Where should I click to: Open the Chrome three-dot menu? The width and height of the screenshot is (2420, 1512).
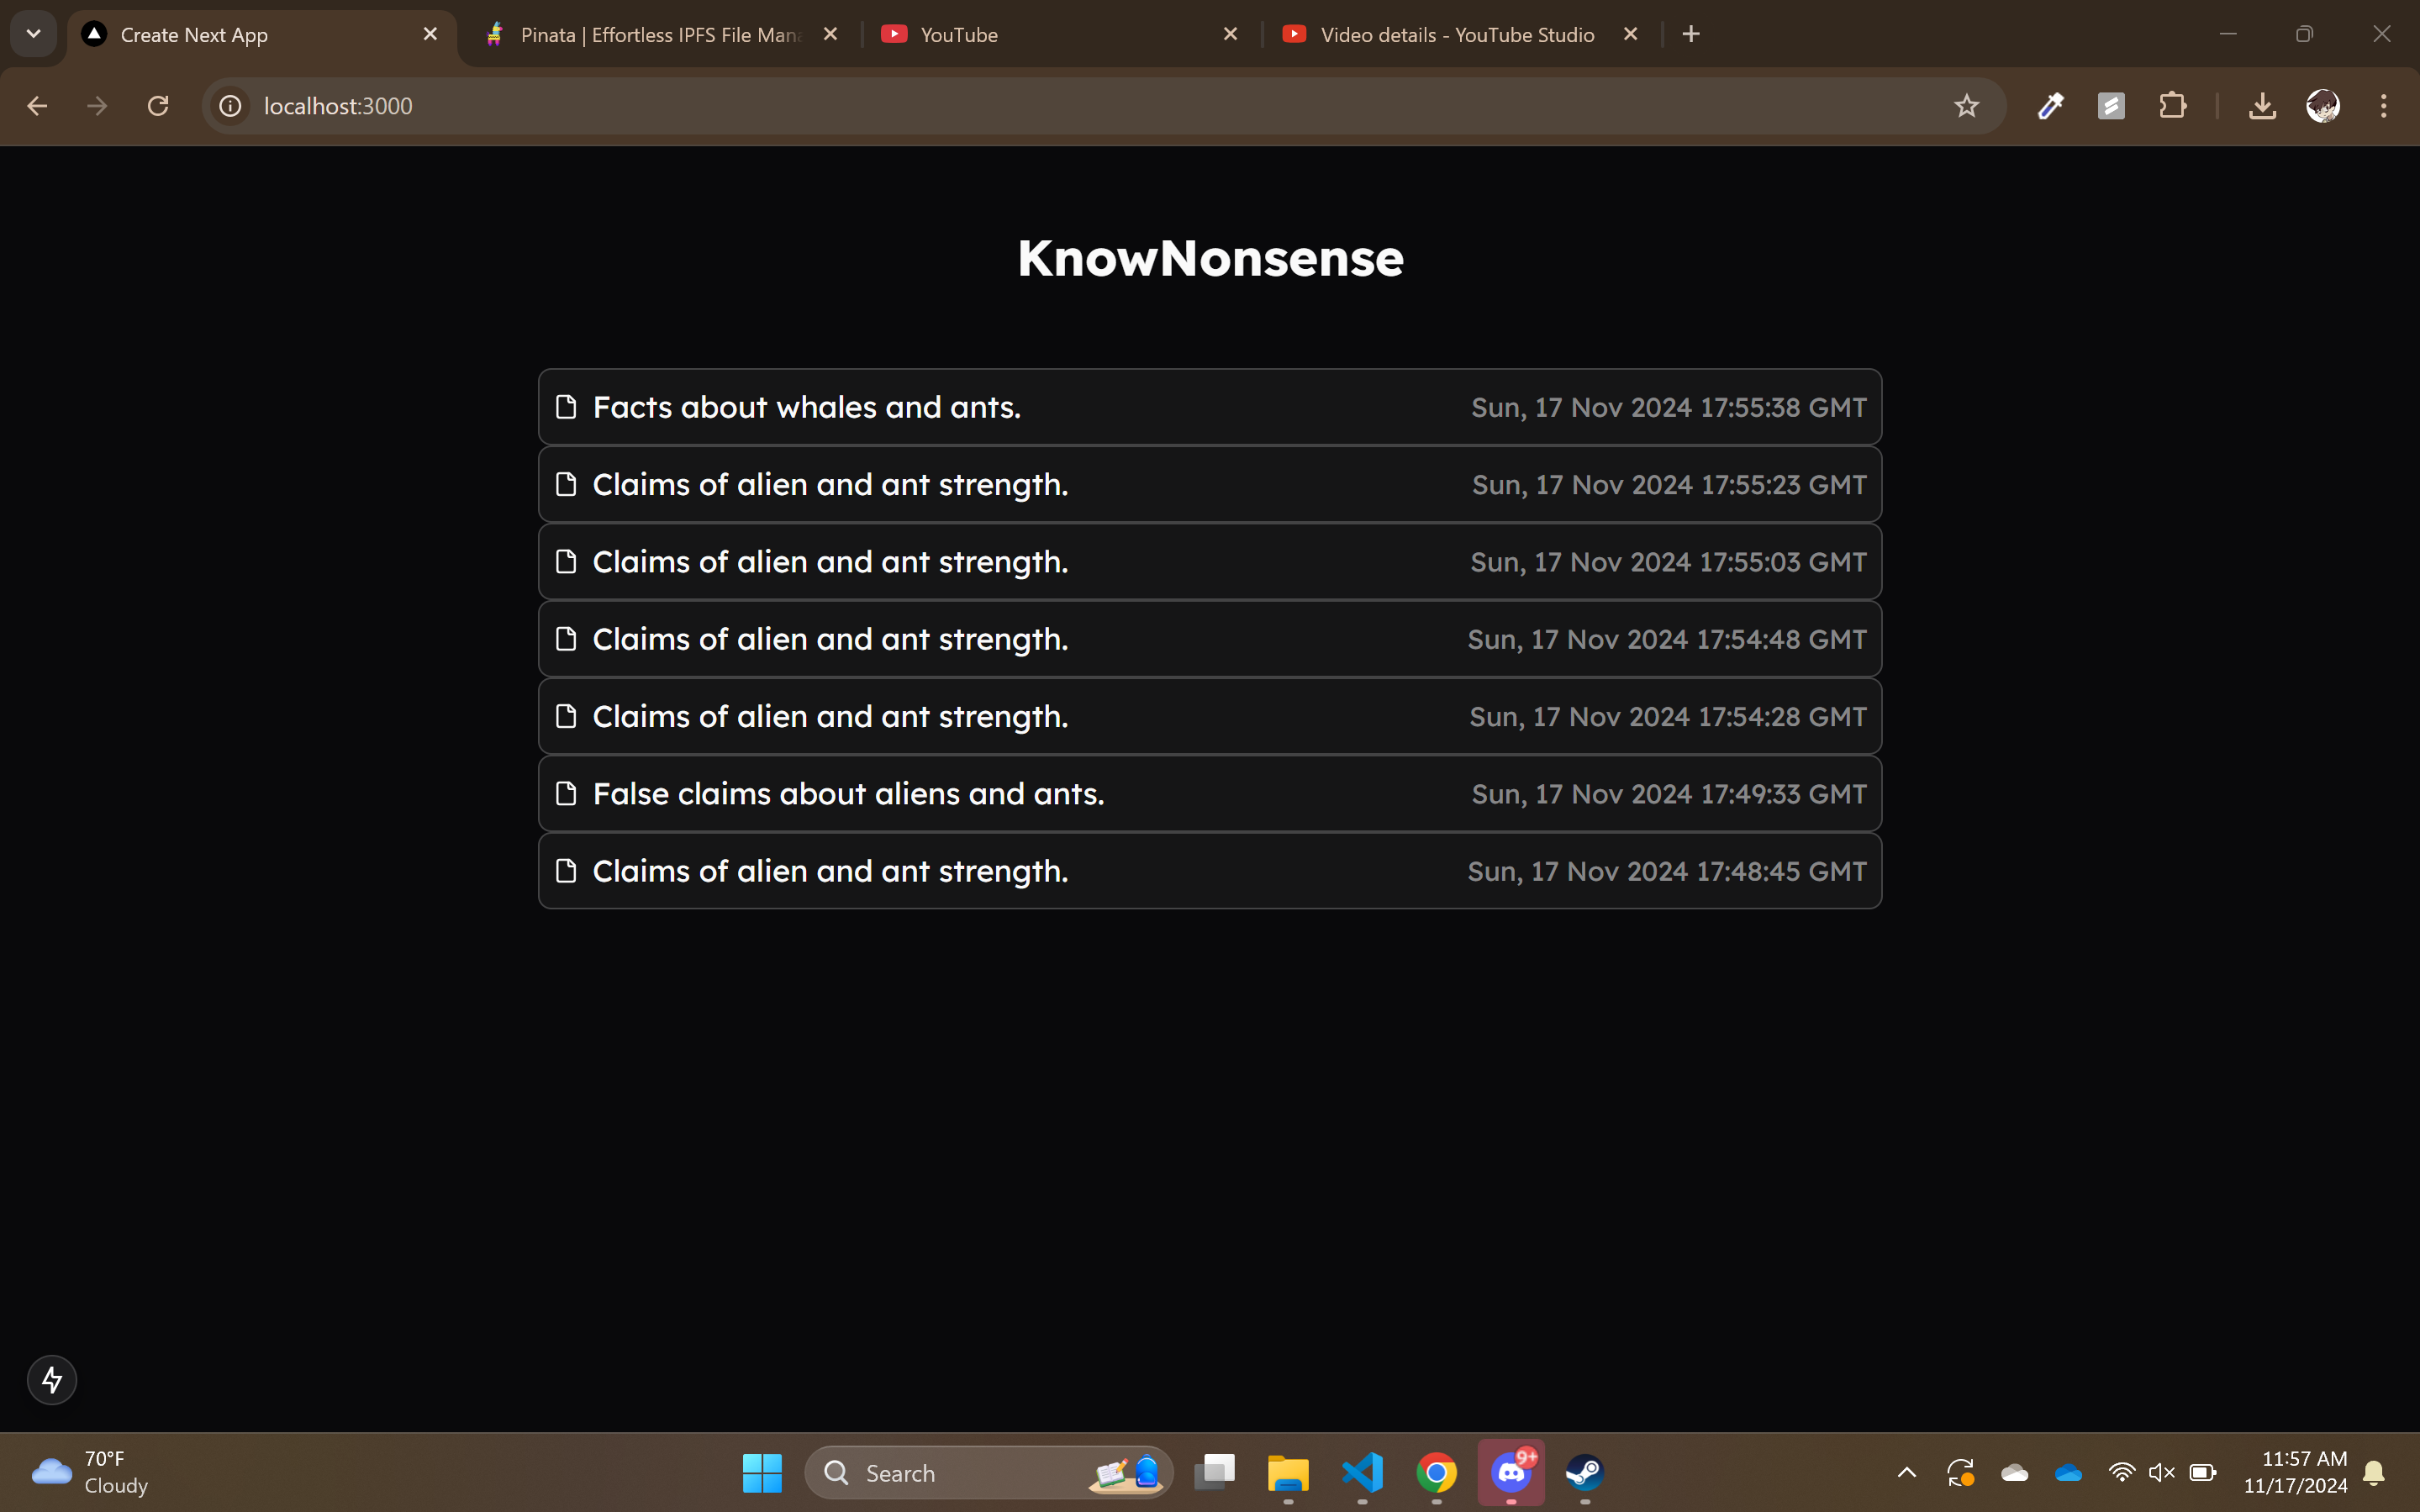(x=2384, y=106)
